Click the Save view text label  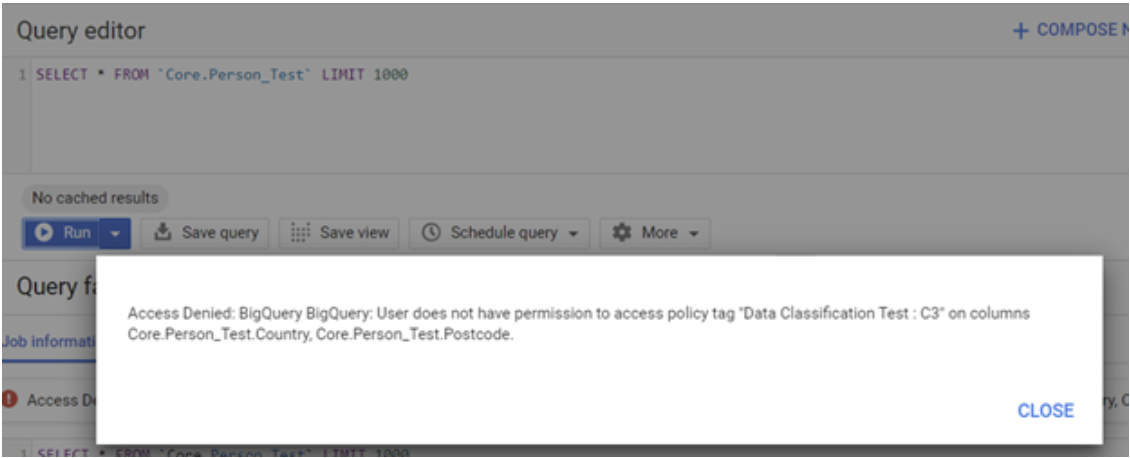coord(354,232)
